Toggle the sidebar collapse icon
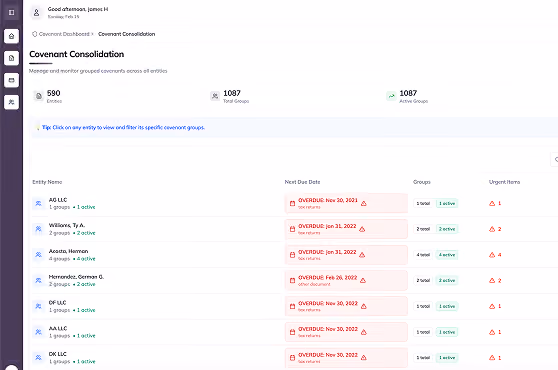 (x=11, y=12)
